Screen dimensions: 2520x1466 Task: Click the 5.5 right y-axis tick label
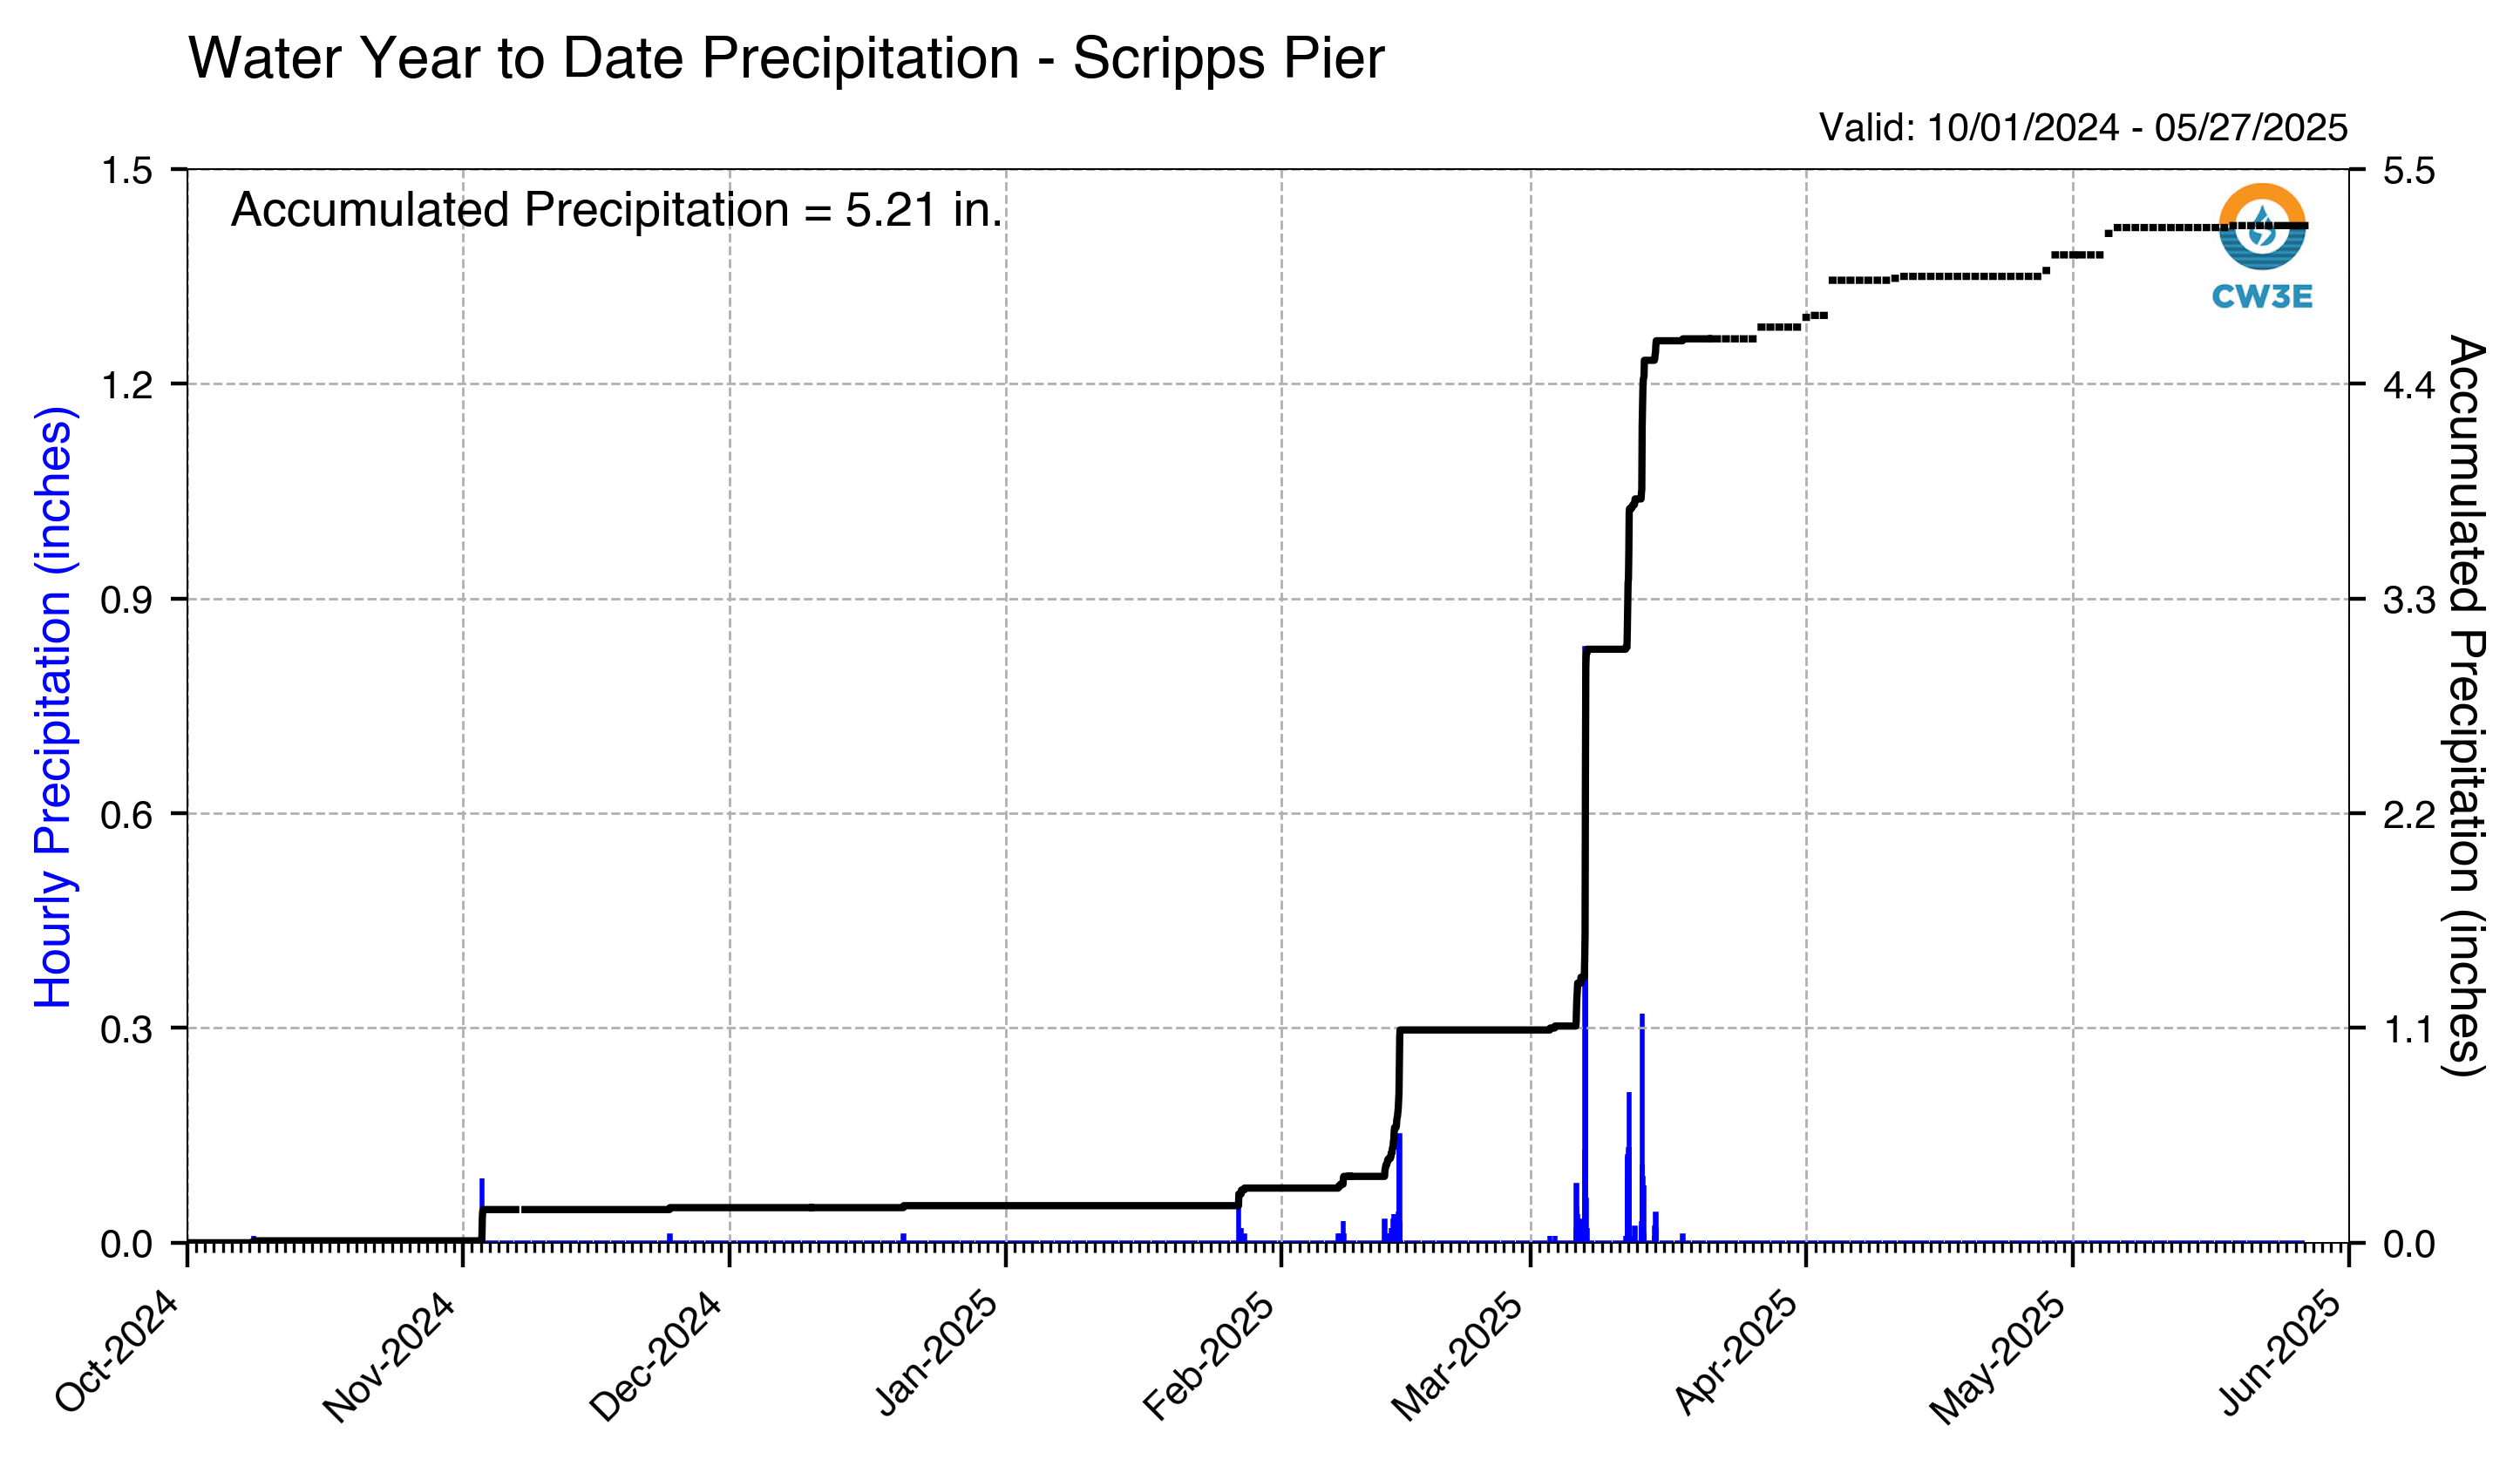pos(2410,171)
